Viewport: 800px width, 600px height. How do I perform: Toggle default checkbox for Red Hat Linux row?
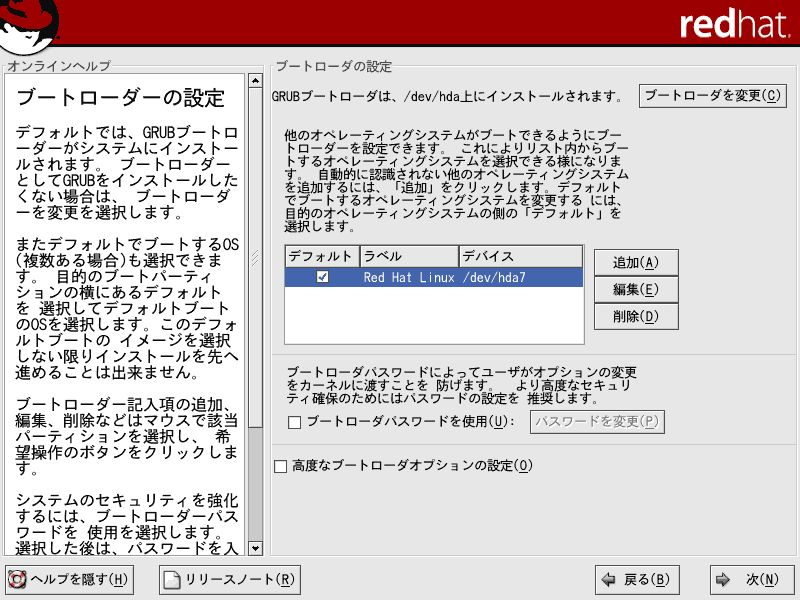pyautogui.click(x=322, y=277)
